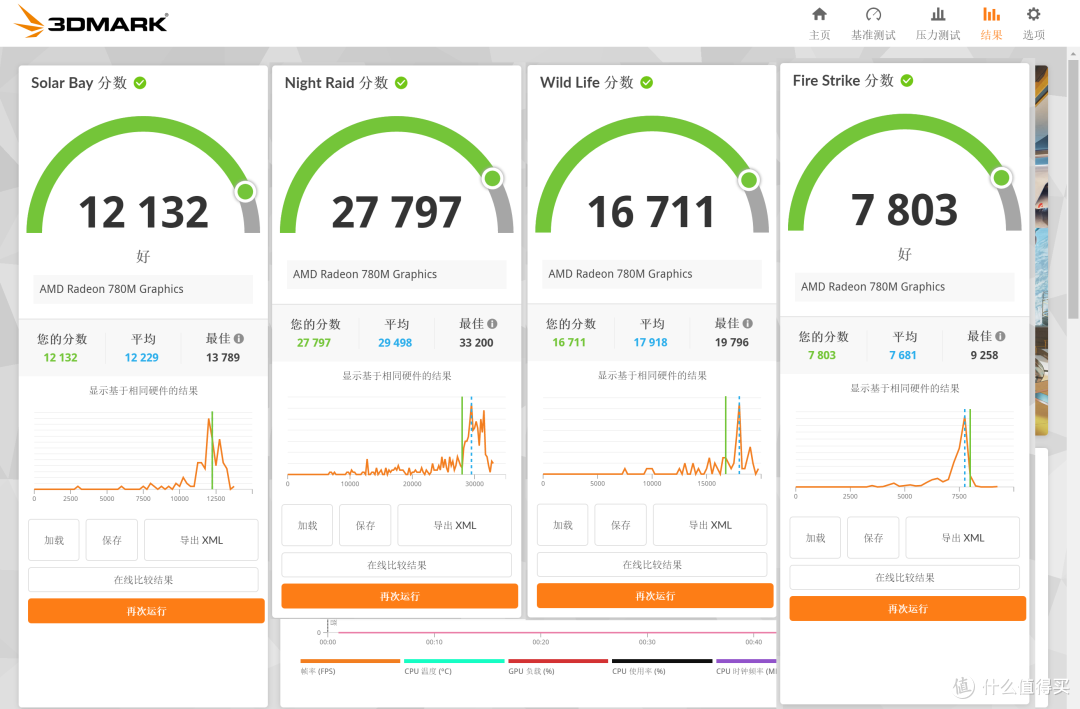Click the AMD Radeon 780M Graphics label in Solar Bay

coord(112,289)
